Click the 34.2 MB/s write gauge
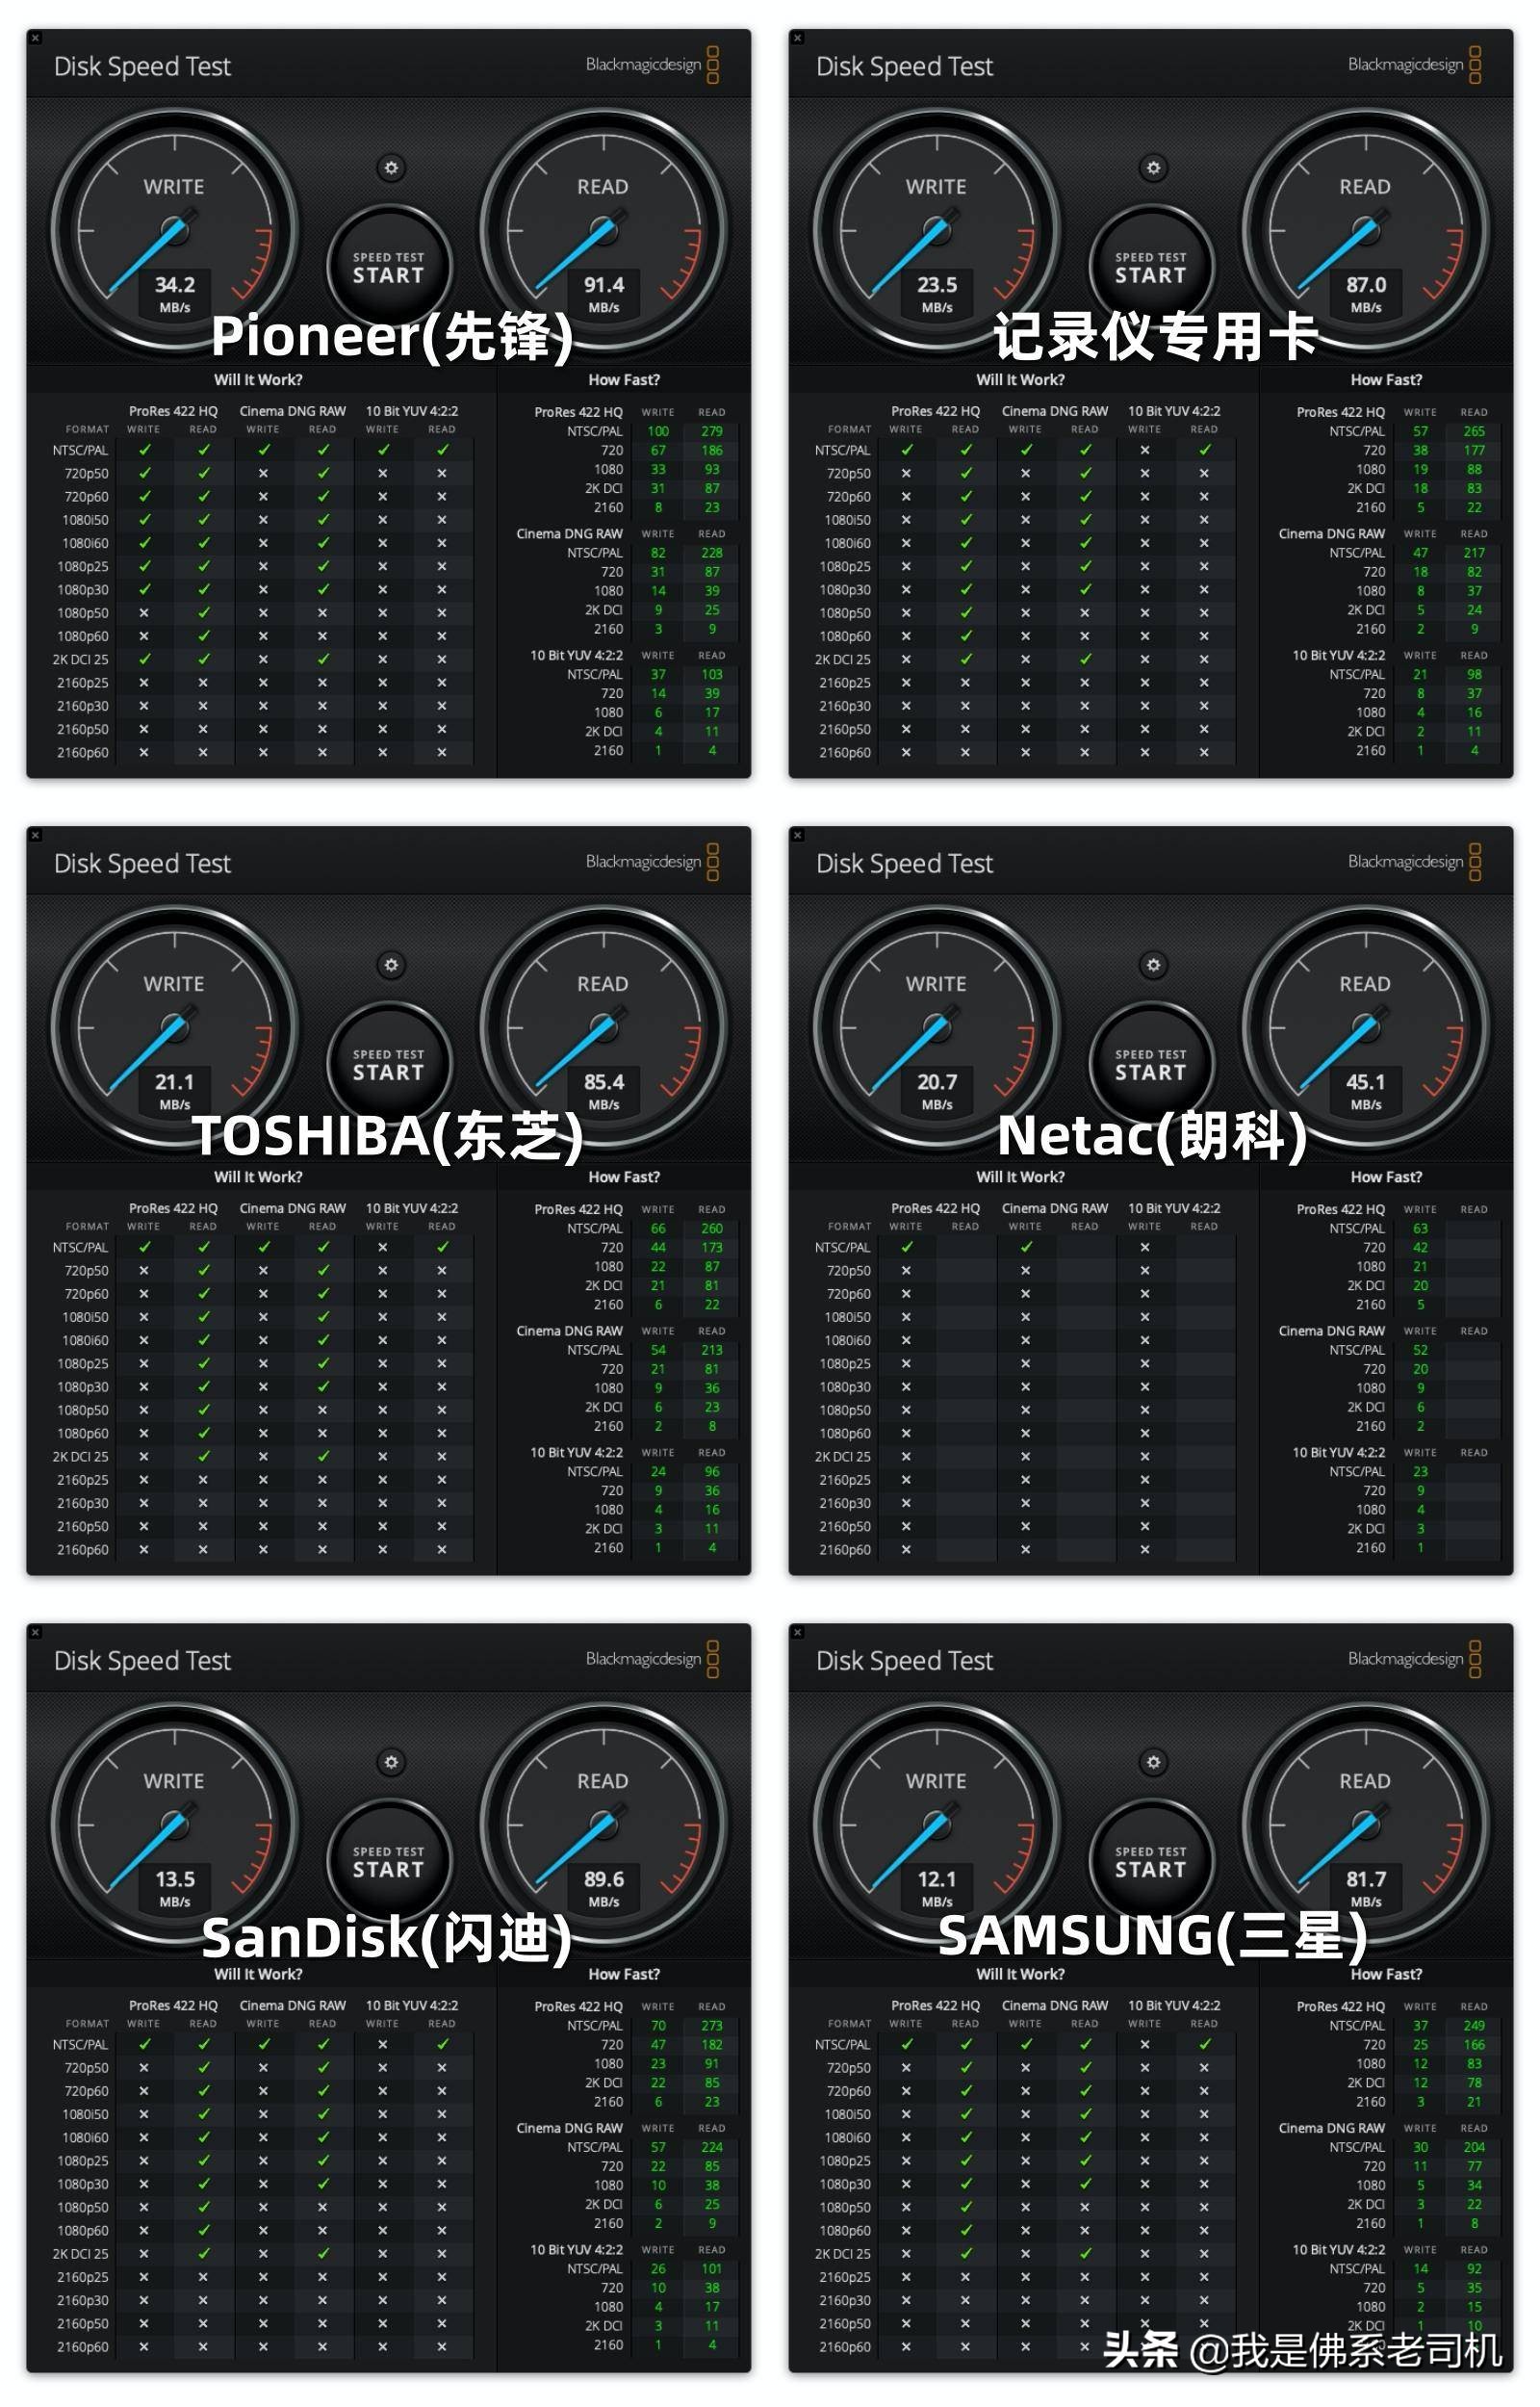Screen dimensions: 1540x2407 (174, 230)
